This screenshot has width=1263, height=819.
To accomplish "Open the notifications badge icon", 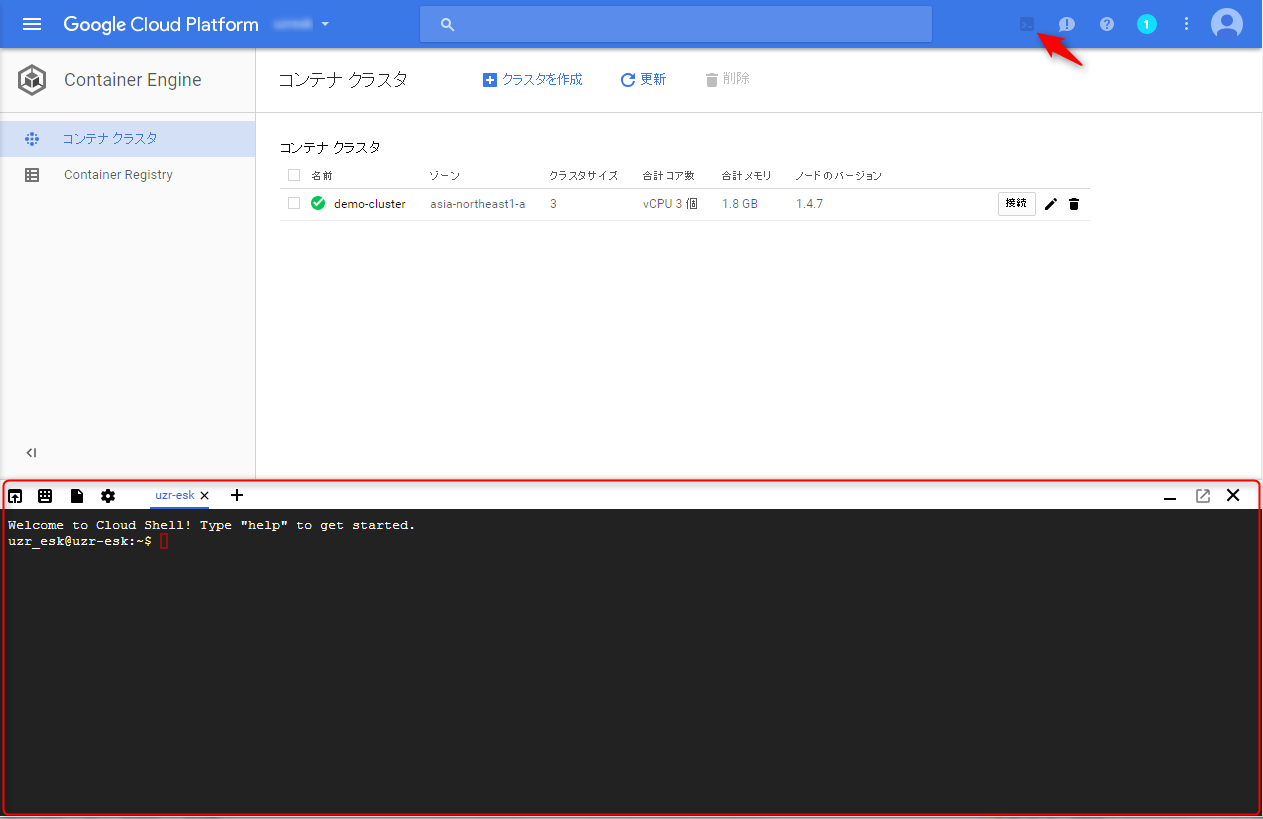I will point(1147,24).
